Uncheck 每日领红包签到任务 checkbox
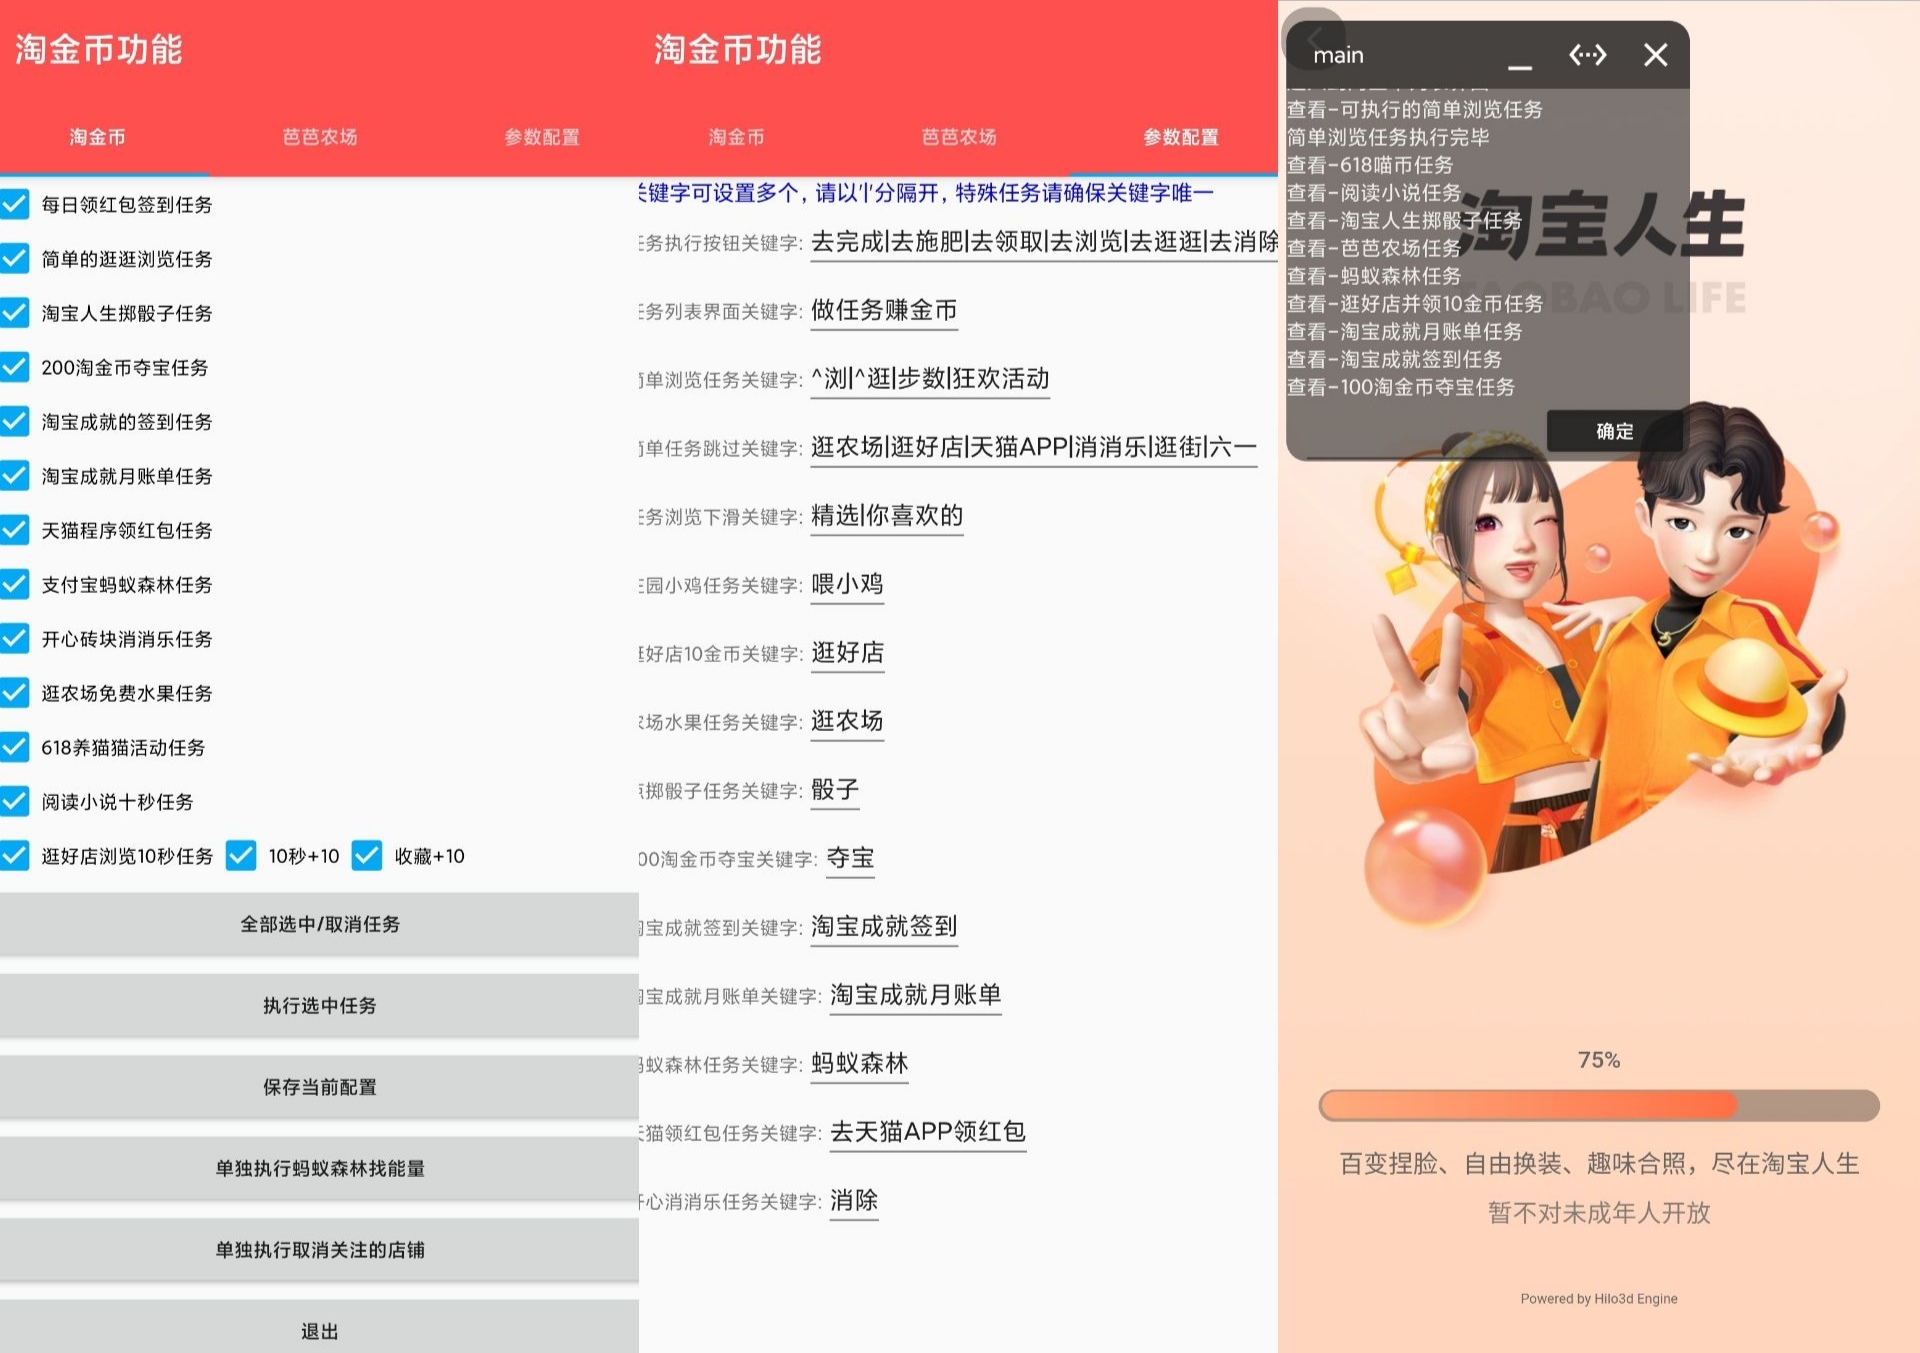Viewport: 1920px width, 1353px height. coord(15,204)
